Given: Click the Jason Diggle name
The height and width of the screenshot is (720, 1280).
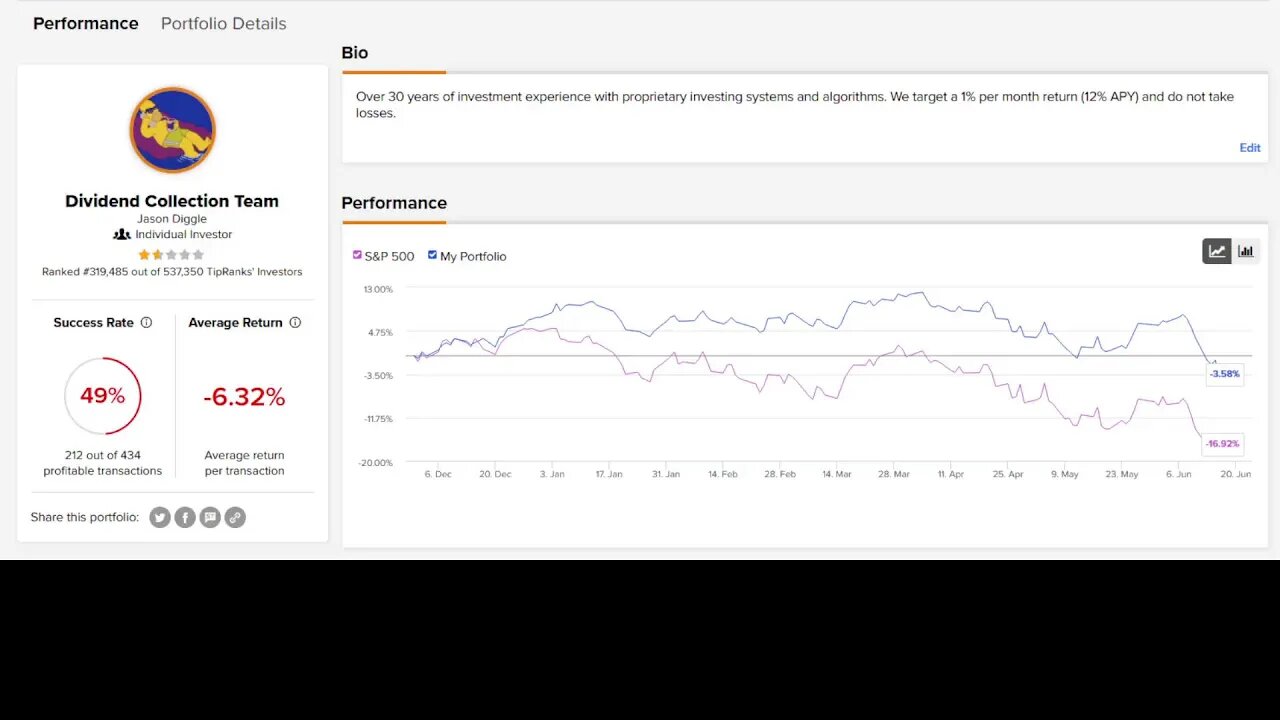Looking at the screenshot, I should click(x=172, y=219).
